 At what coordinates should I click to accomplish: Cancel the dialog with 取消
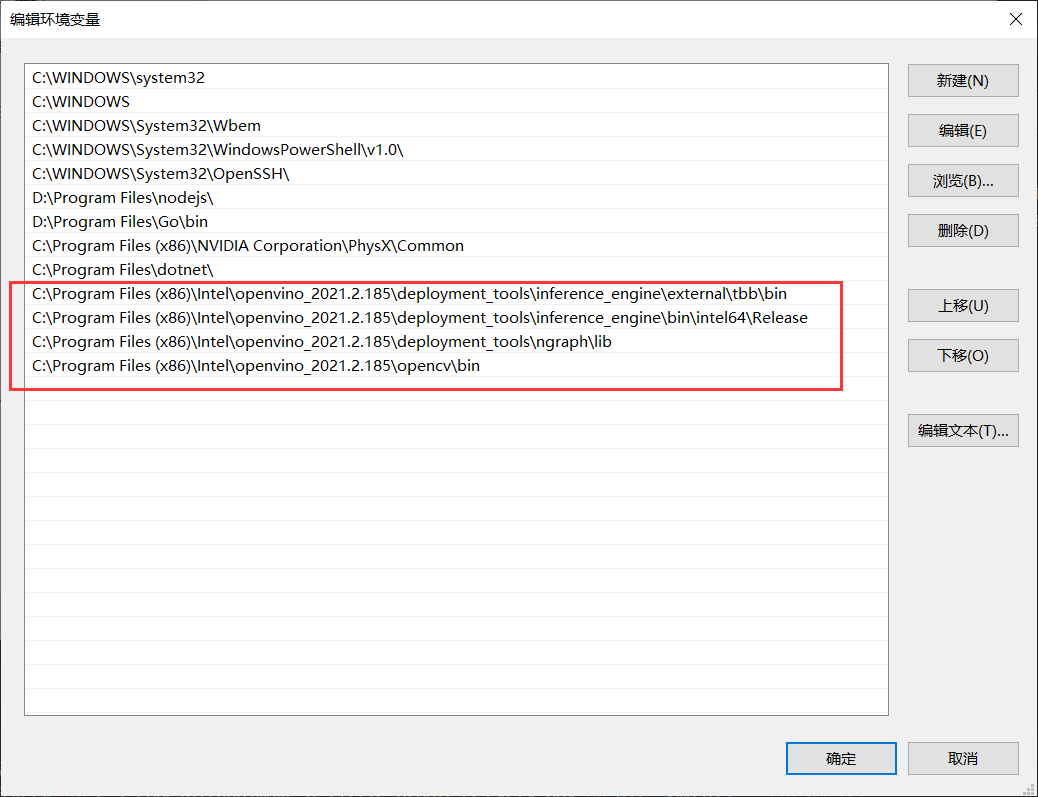[x=963, y=759]
